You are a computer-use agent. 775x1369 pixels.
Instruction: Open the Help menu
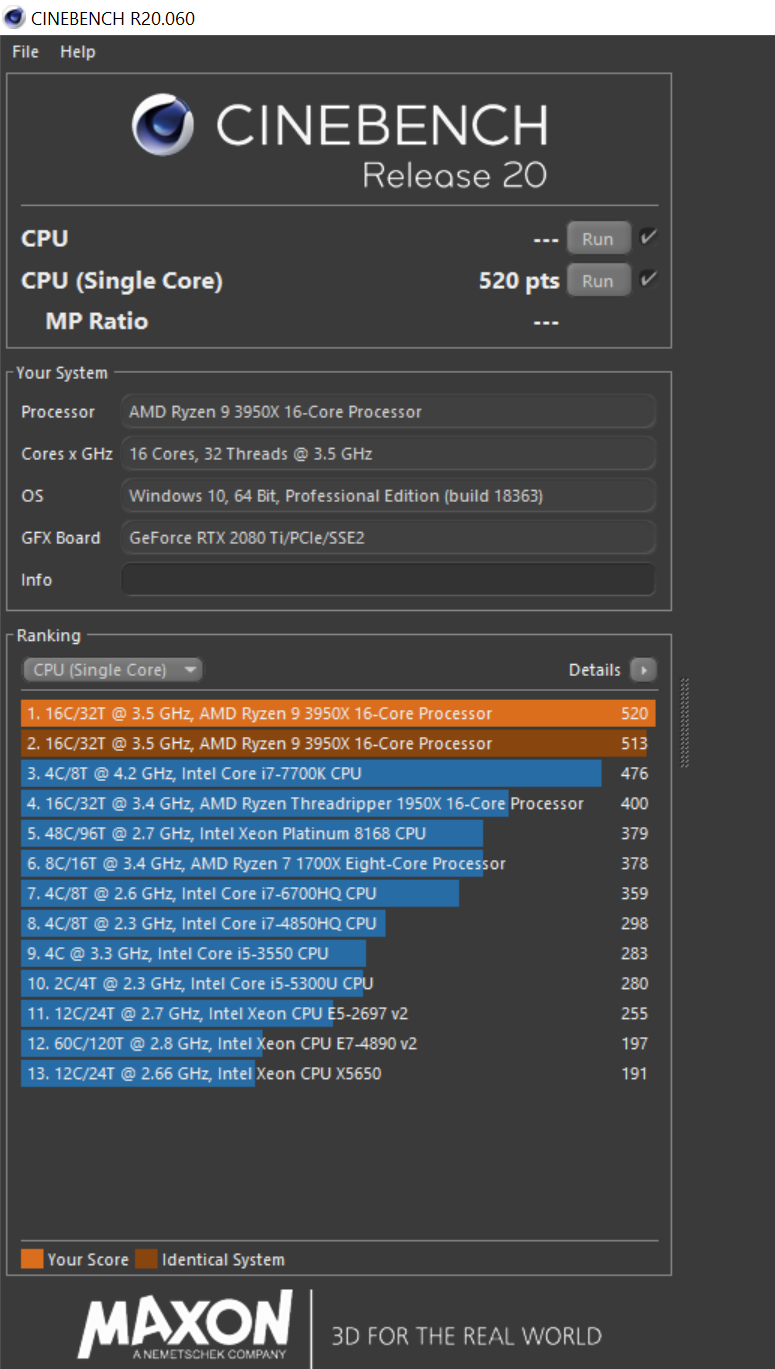(x=78, y=52)
